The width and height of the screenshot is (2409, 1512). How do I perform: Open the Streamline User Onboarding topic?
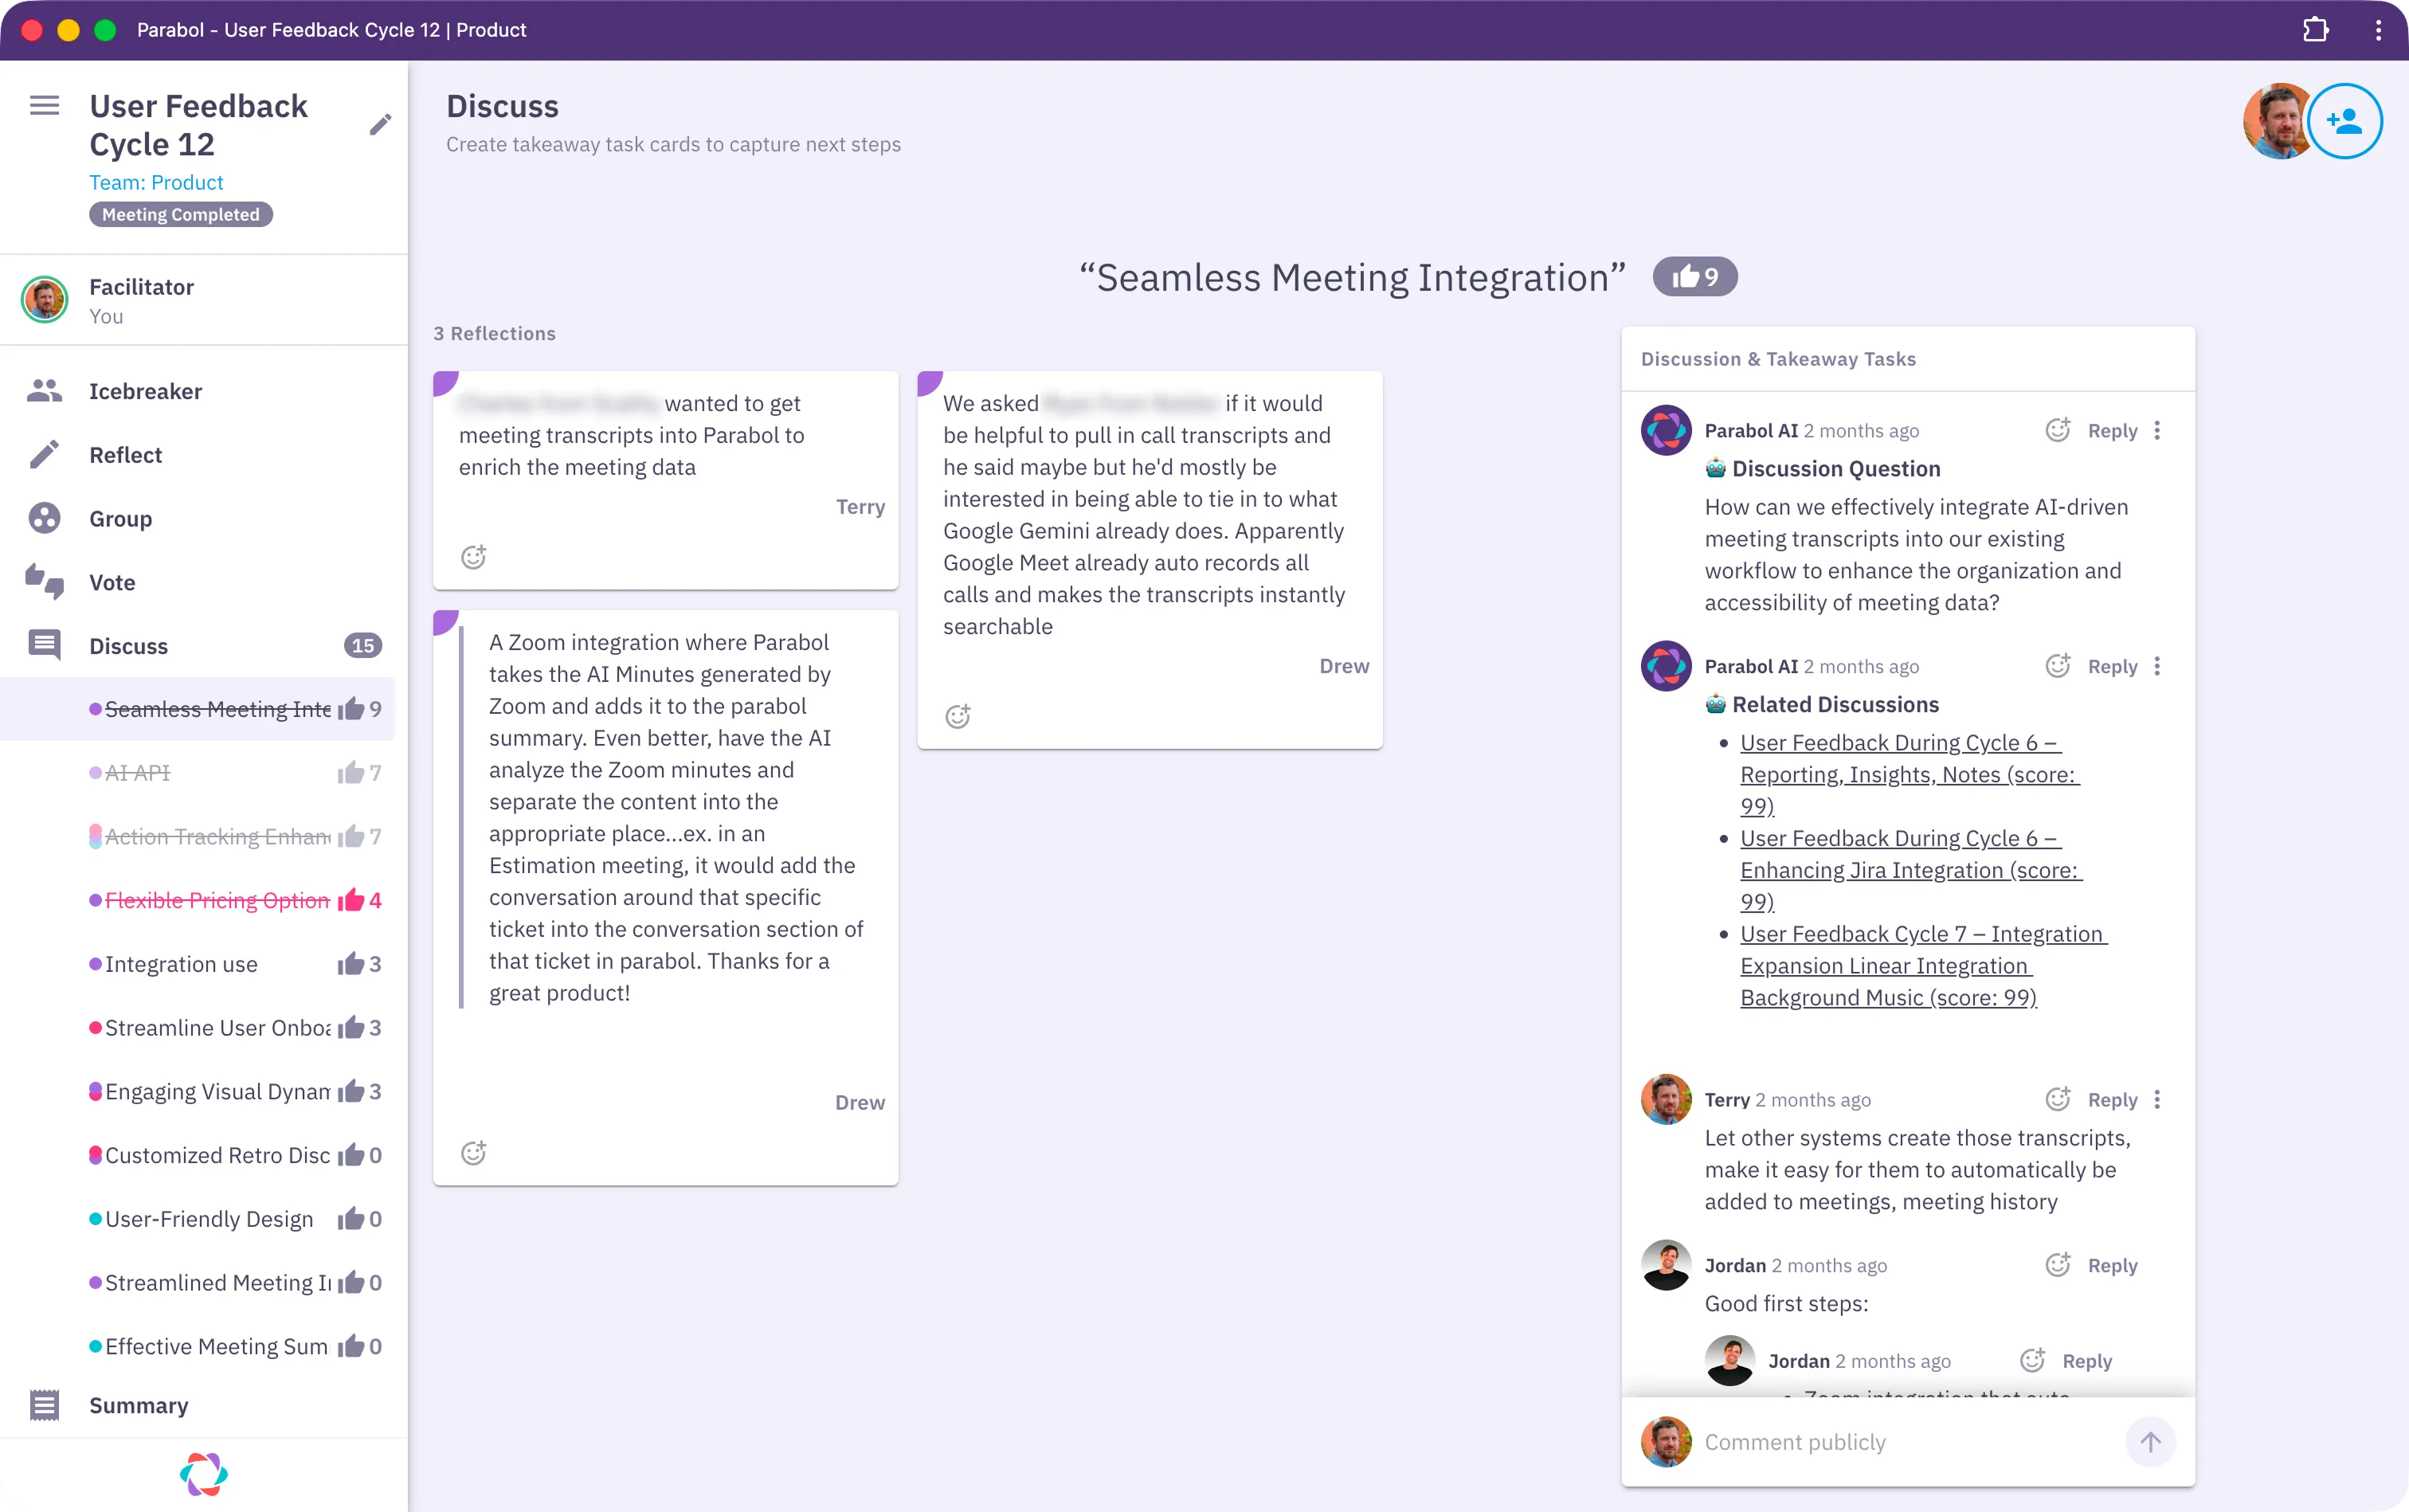point(198,1028)
